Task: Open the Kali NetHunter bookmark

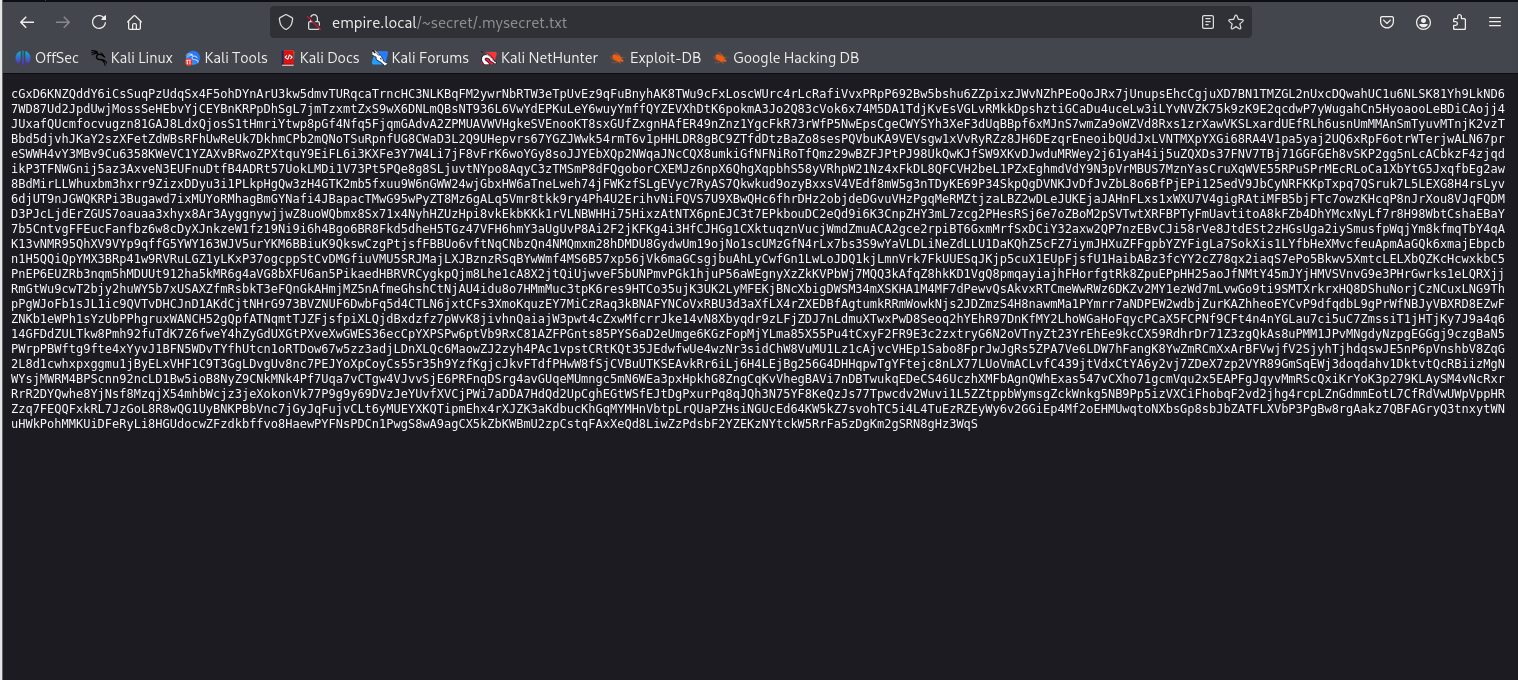Action: [x=540, y=58]
